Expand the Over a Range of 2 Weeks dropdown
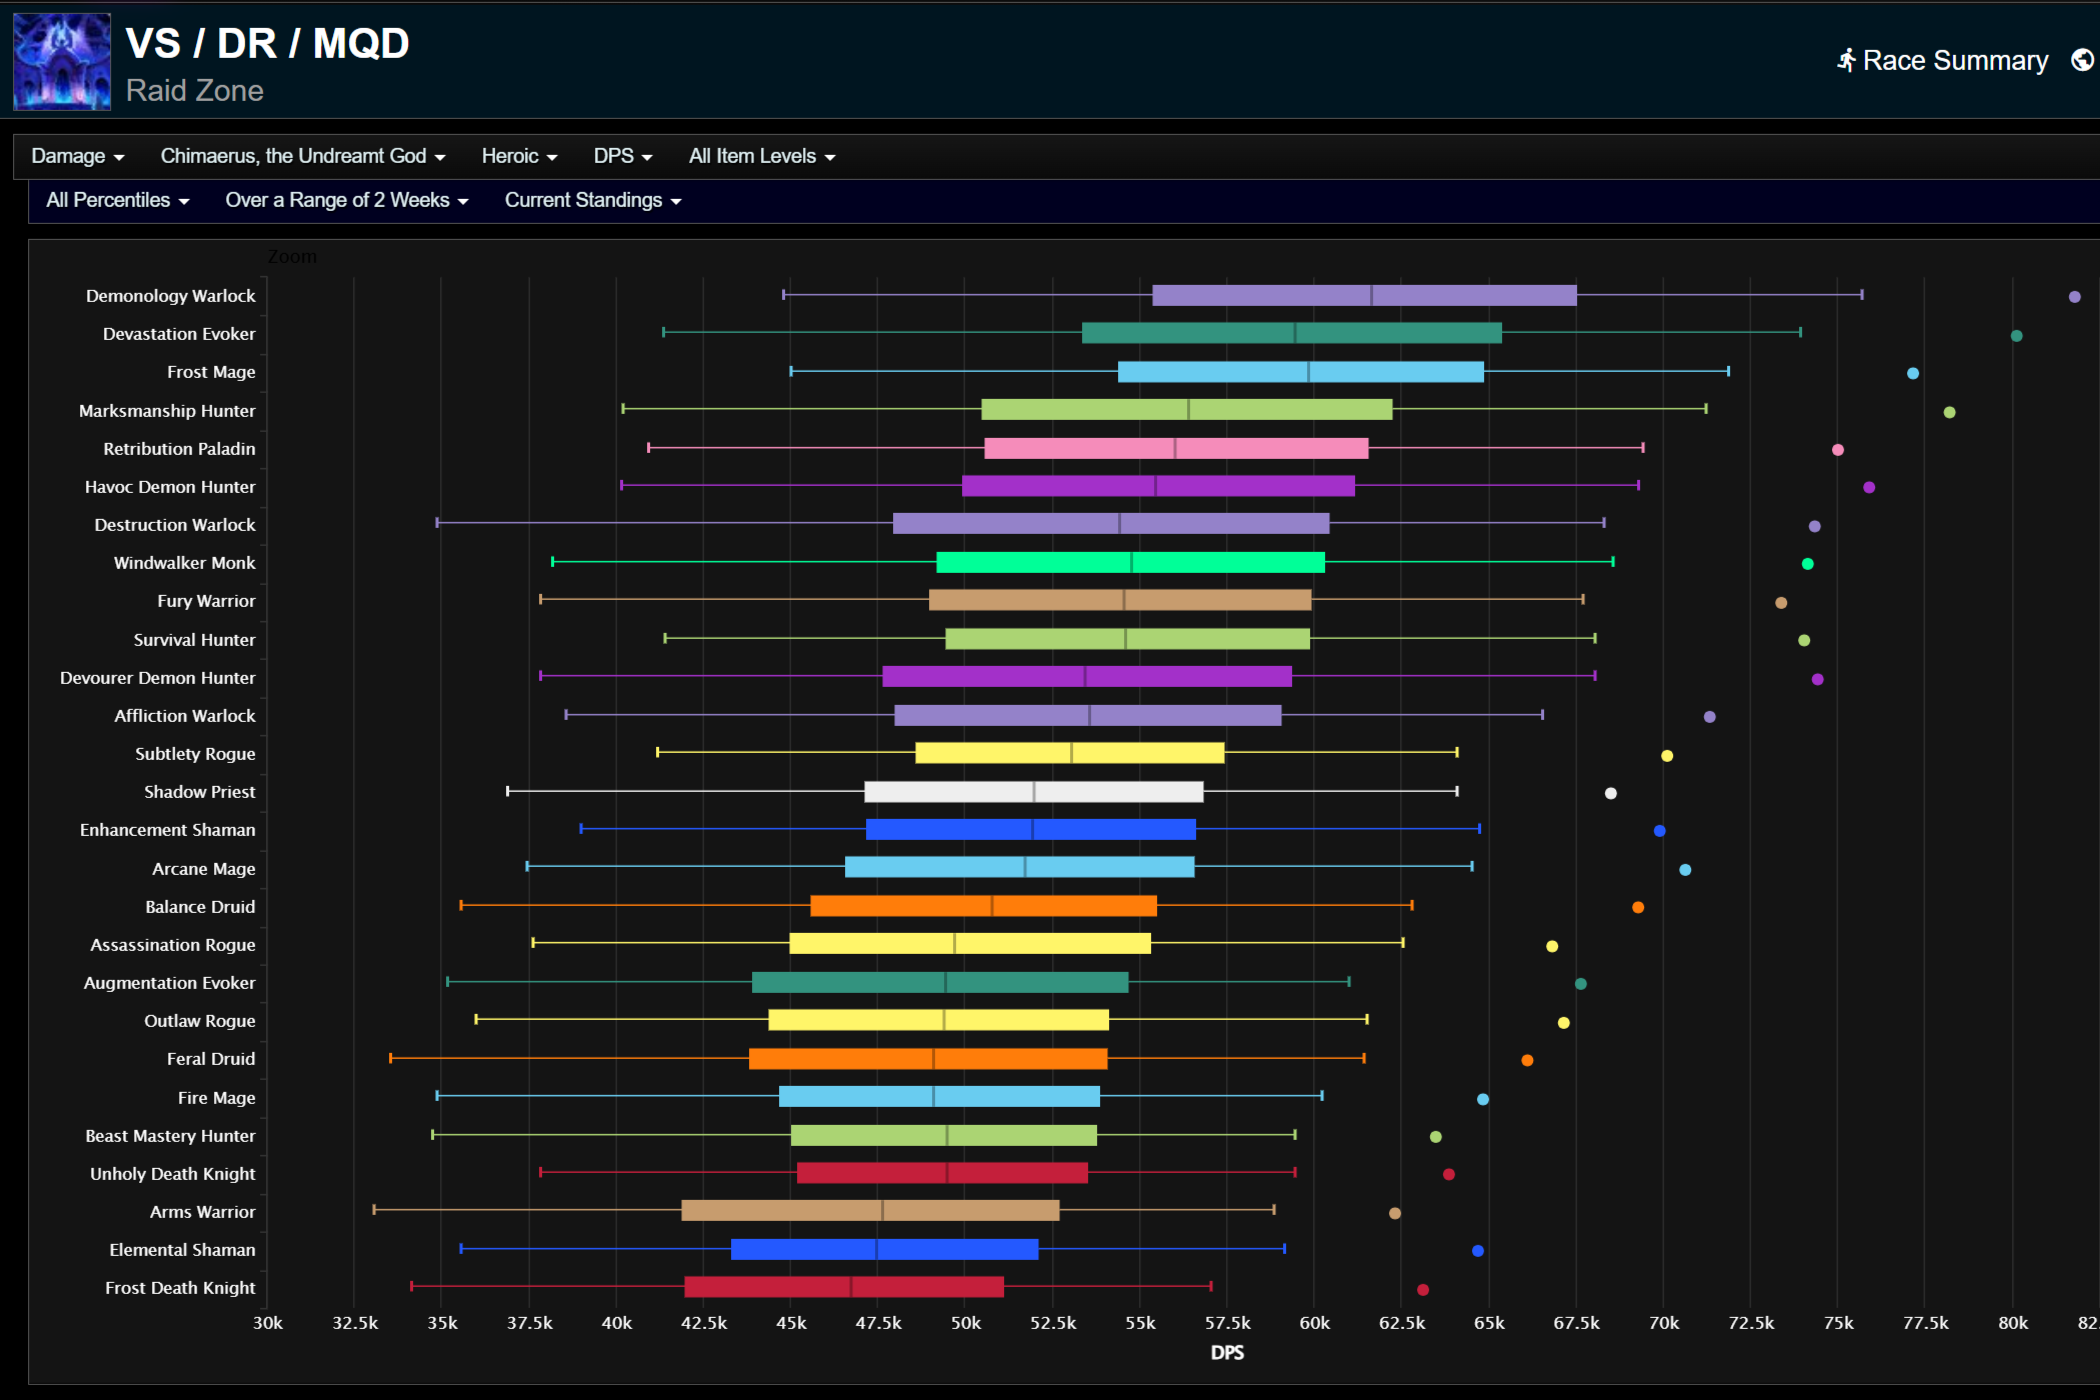The width and height of the screenshot is (2100, 1400). click(x=346, y=200)
